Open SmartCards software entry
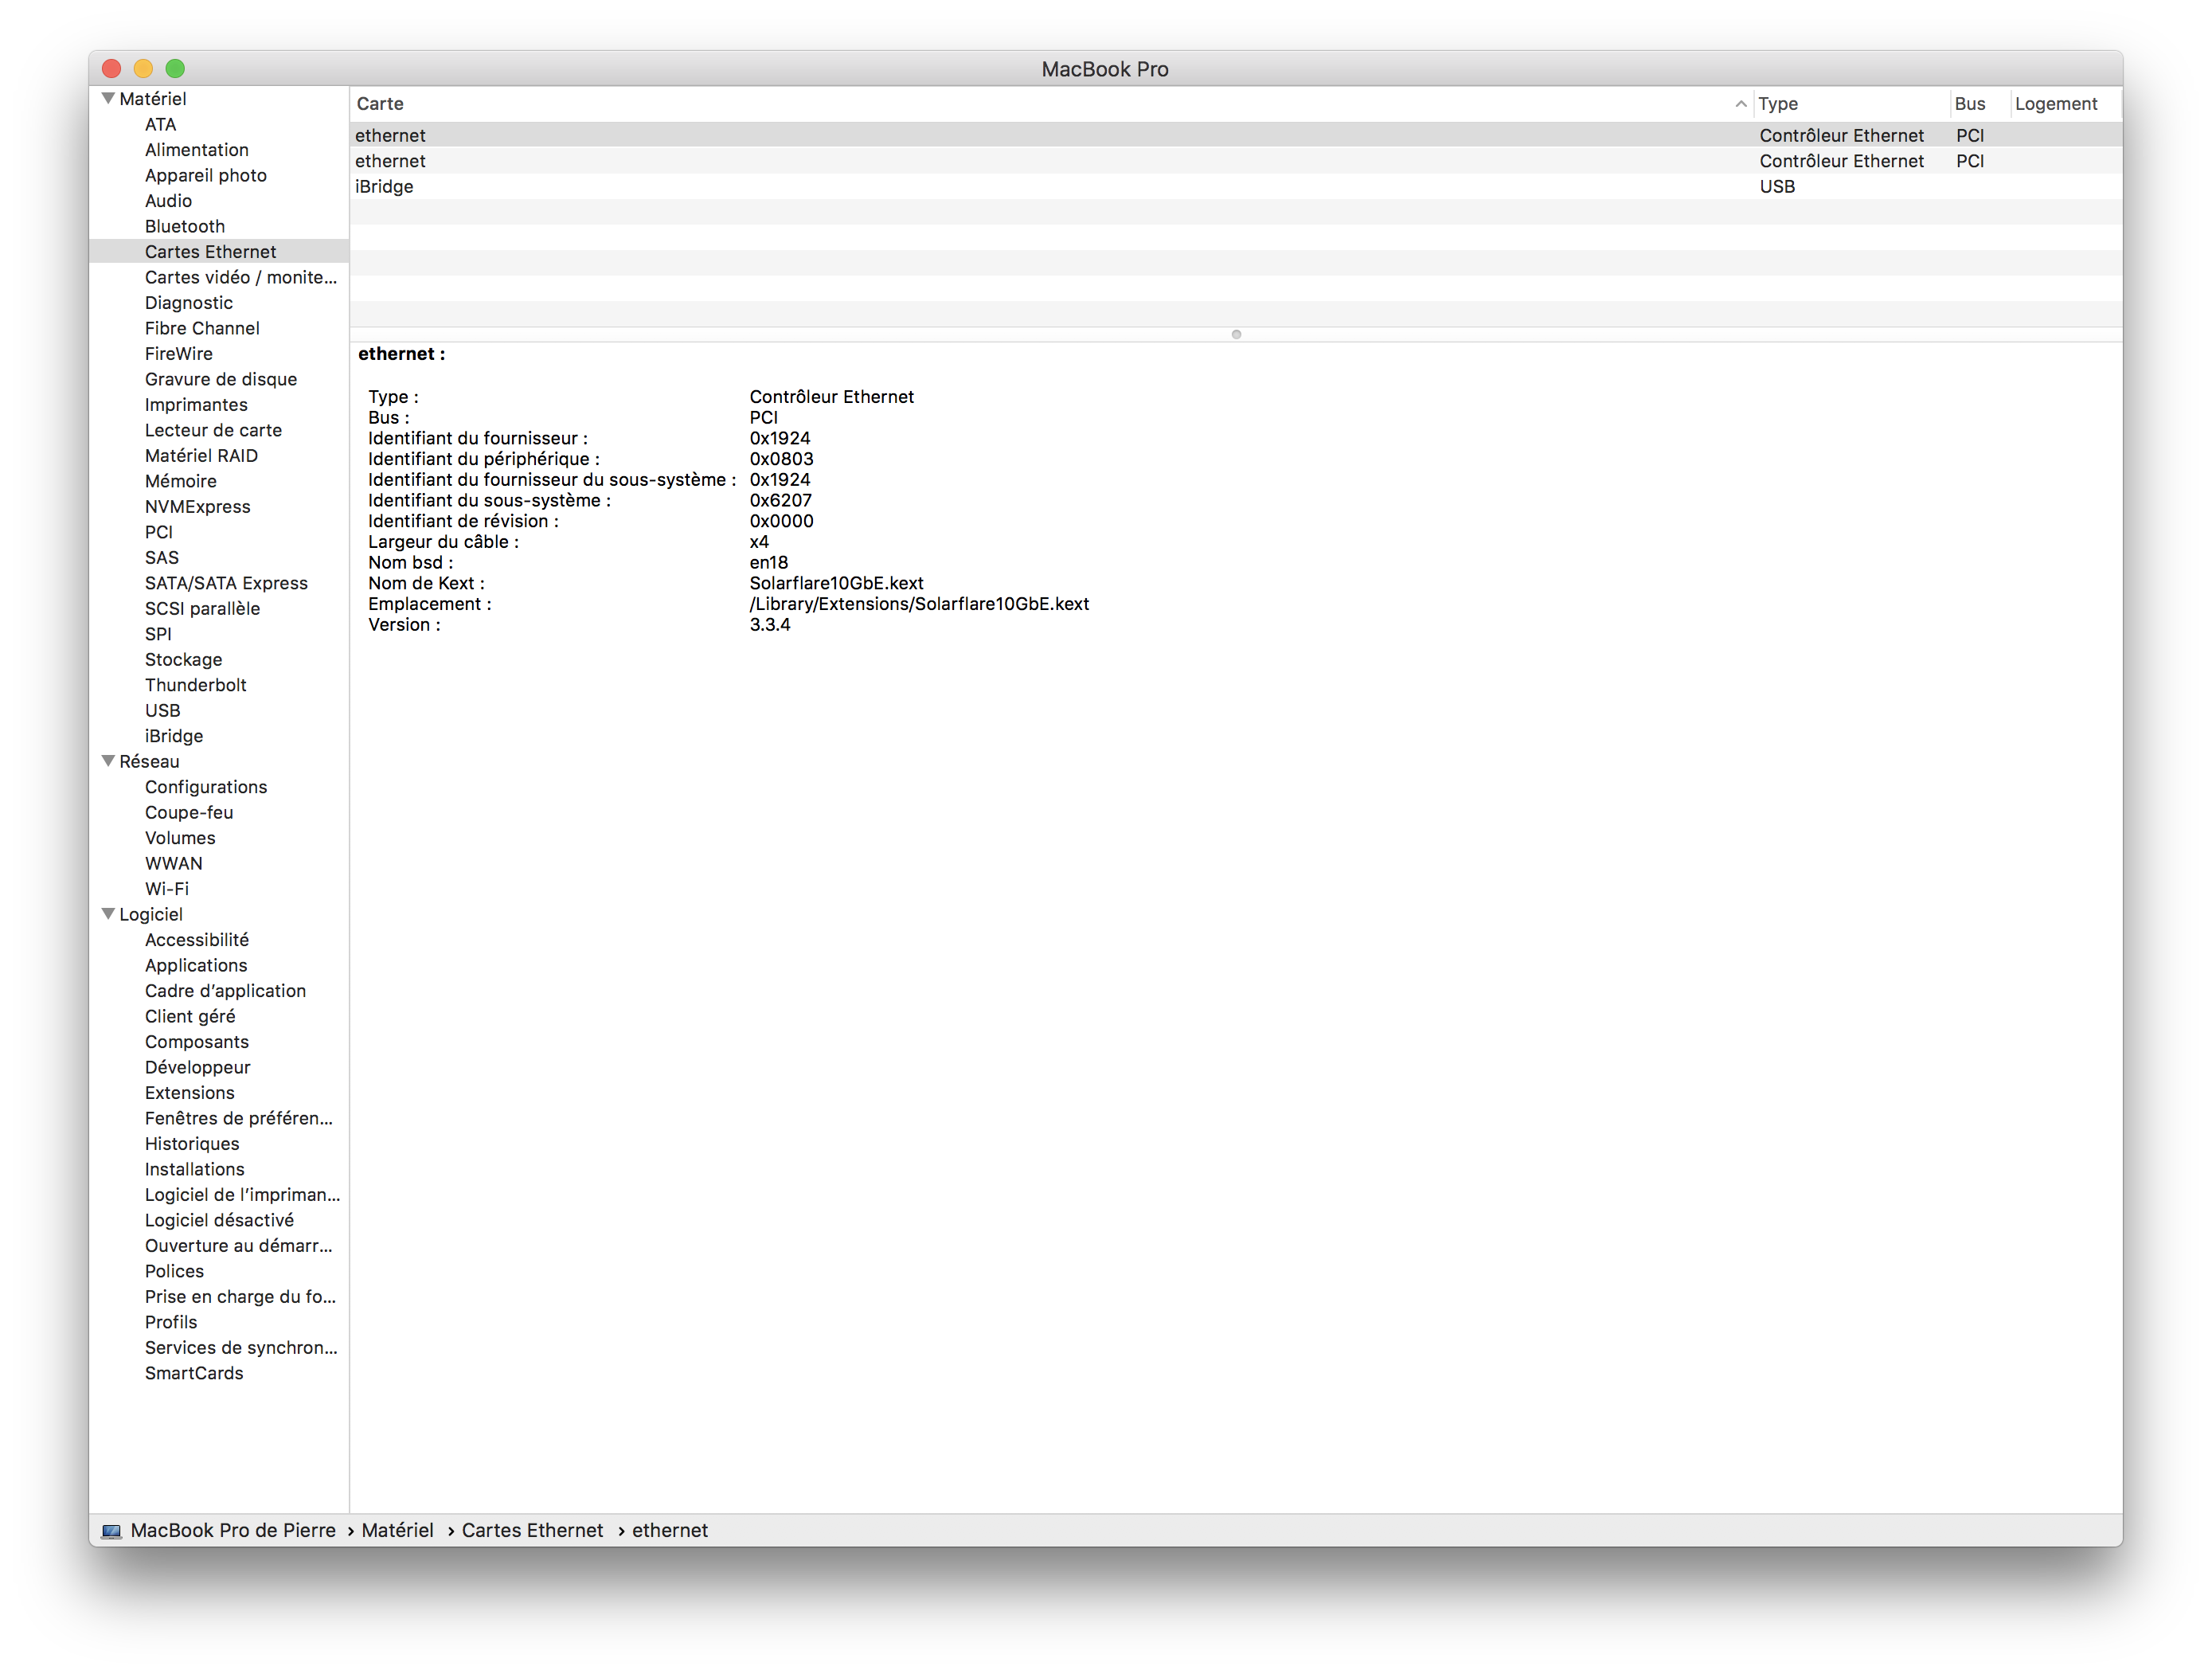The width and height of the screenshot is (2212, 1674). click(x=193, y=1374)
